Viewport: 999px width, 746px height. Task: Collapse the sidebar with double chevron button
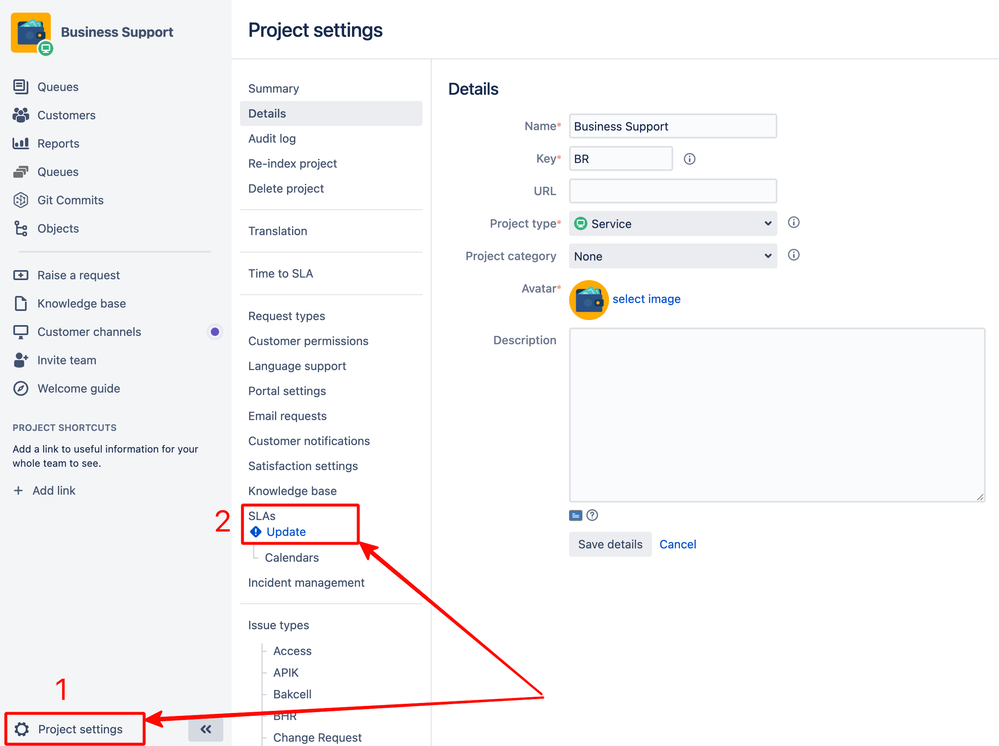click(x=205, y=729)
